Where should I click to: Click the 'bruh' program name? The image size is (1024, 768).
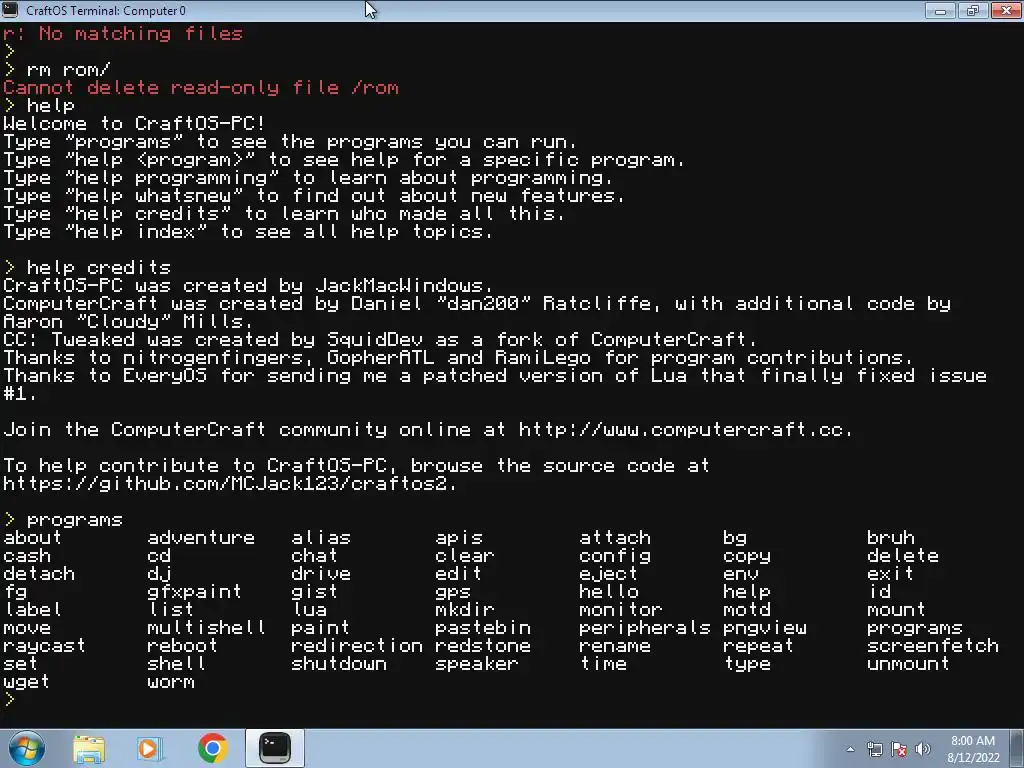point(891,537)
